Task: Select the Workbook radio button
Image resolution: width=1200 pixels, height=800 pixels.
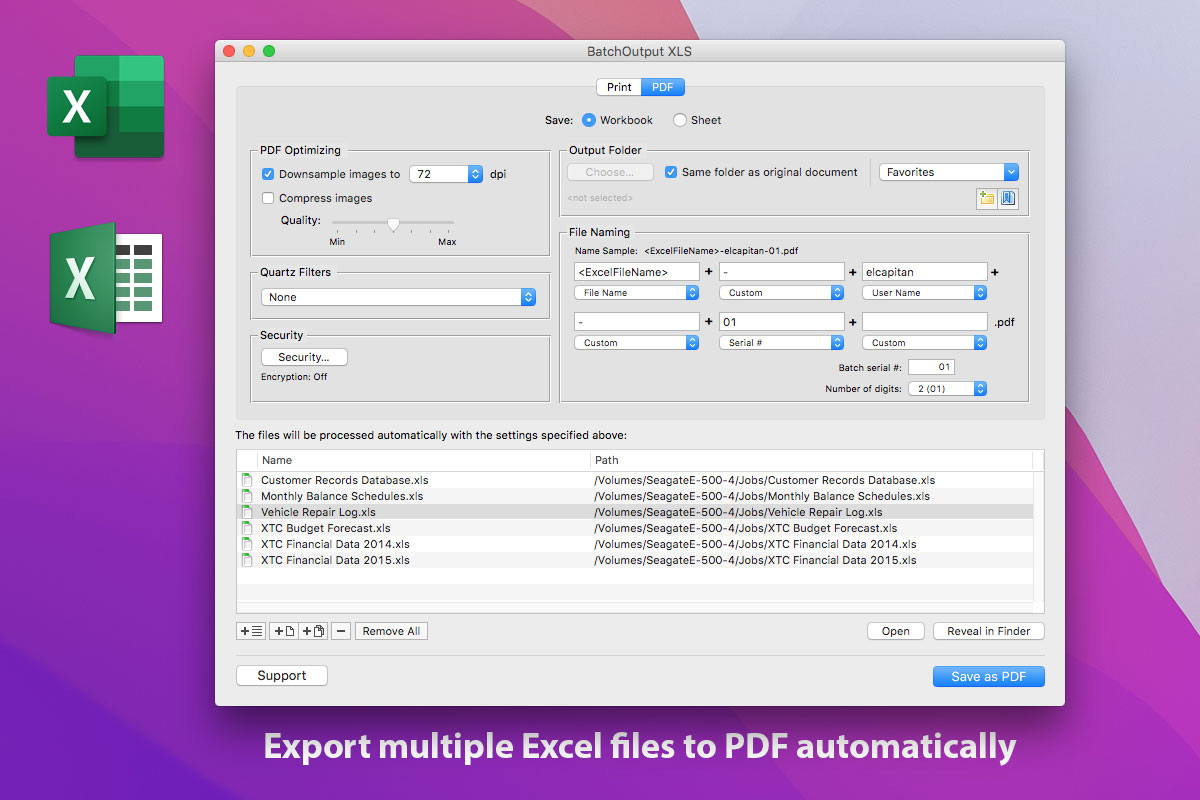Action: pyautogui.click(x=589, y=120)
